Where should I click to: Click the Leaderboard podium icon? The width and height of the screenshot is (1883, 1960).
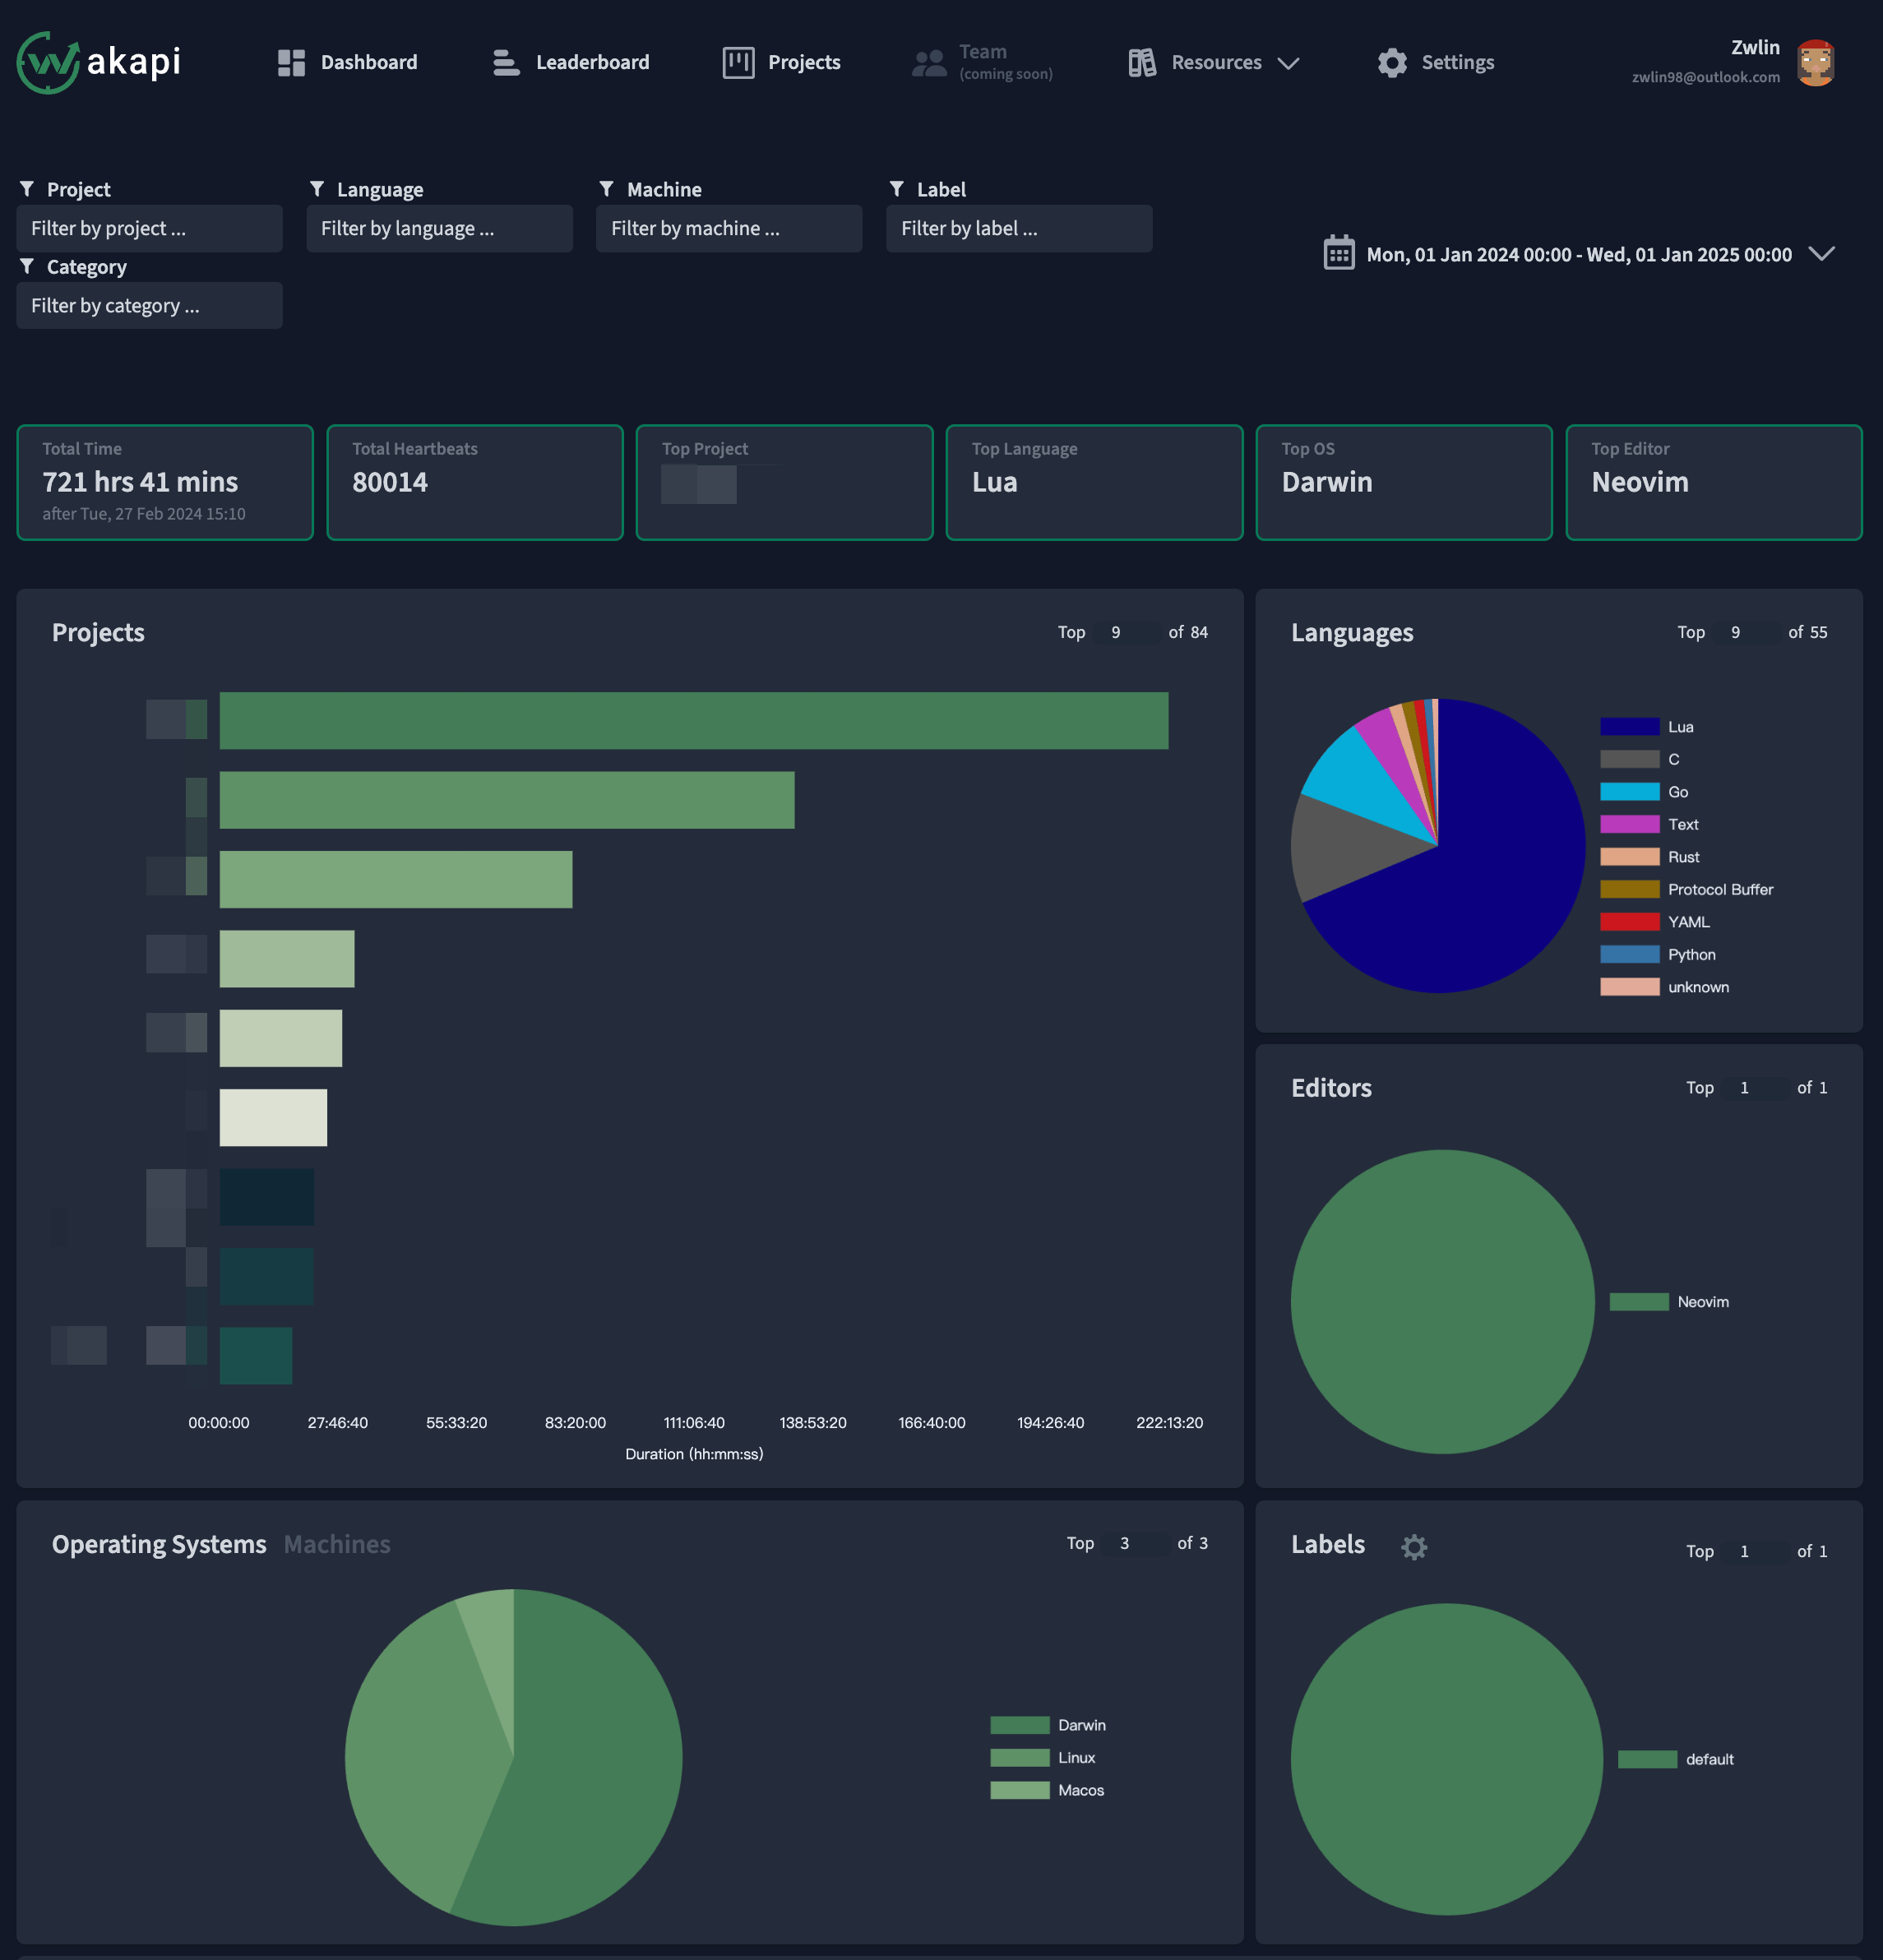tap(506, 63)
